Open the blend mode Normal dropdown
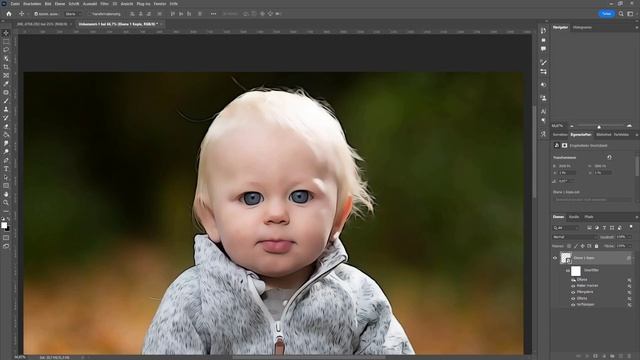 coord(575,237)
